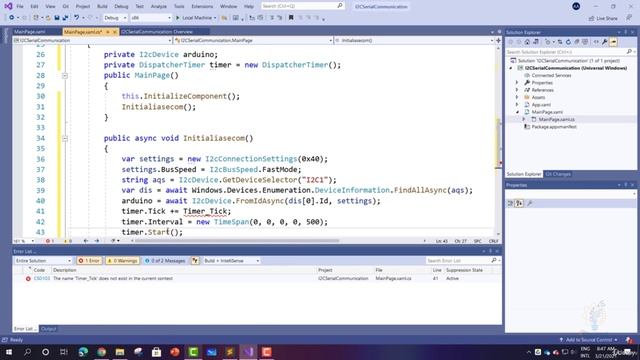Click the Refresh icon in Solution Explorer
640x360 pixels.
point(568,42)
